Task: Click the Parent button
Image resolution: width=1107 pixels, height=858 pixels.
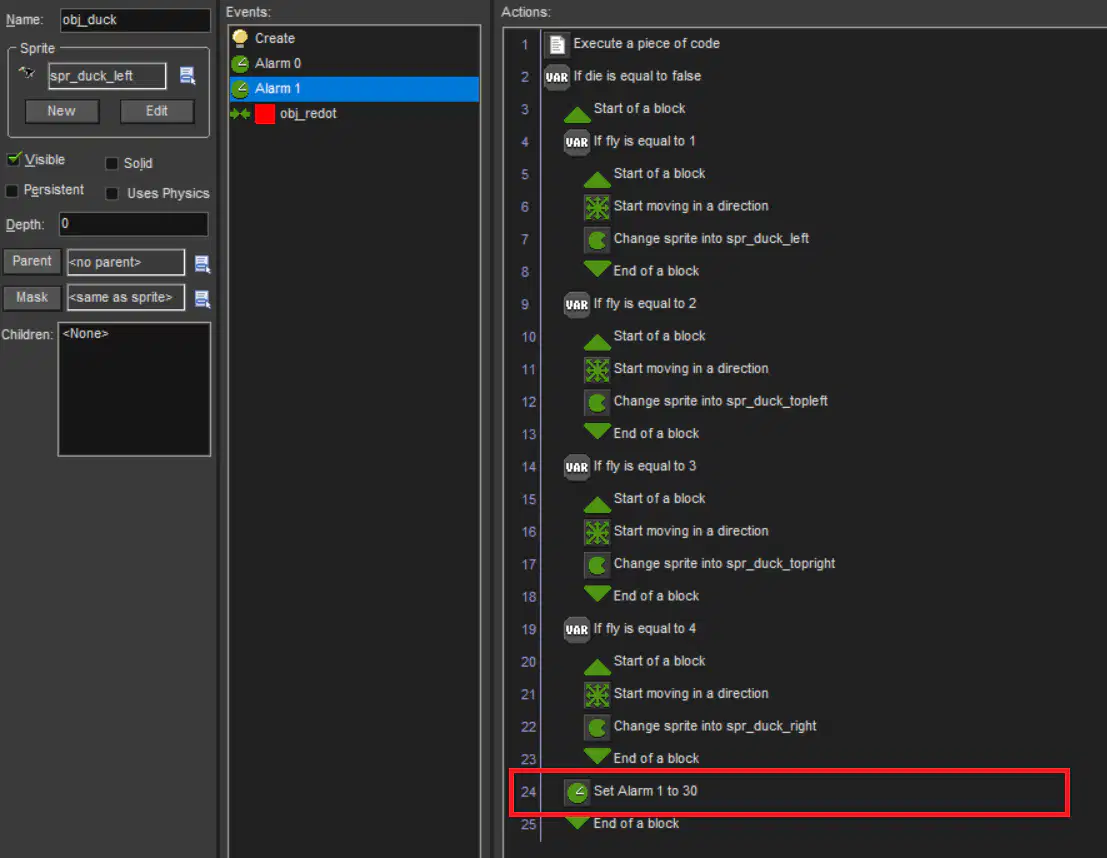Action: tap(32, 261)
